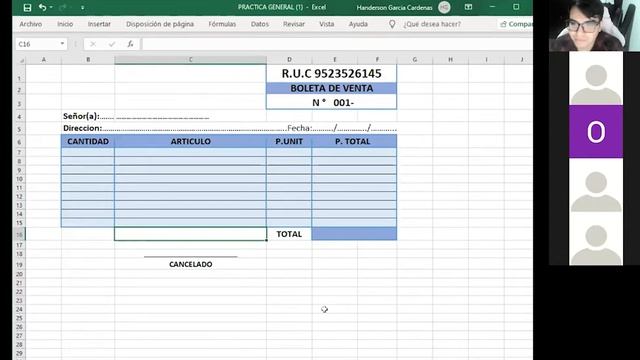Switch to the Inicio ribbon tab
The width and height of the screenshot is (640, 360).
point(65,24)
